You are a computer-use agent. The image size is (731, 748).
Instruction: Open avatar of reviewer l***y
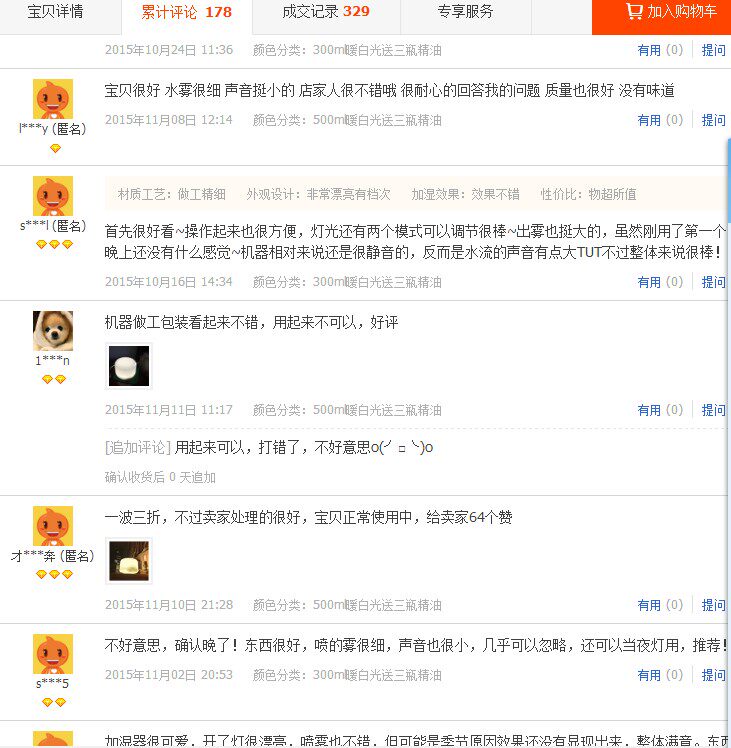coord(53,99)
